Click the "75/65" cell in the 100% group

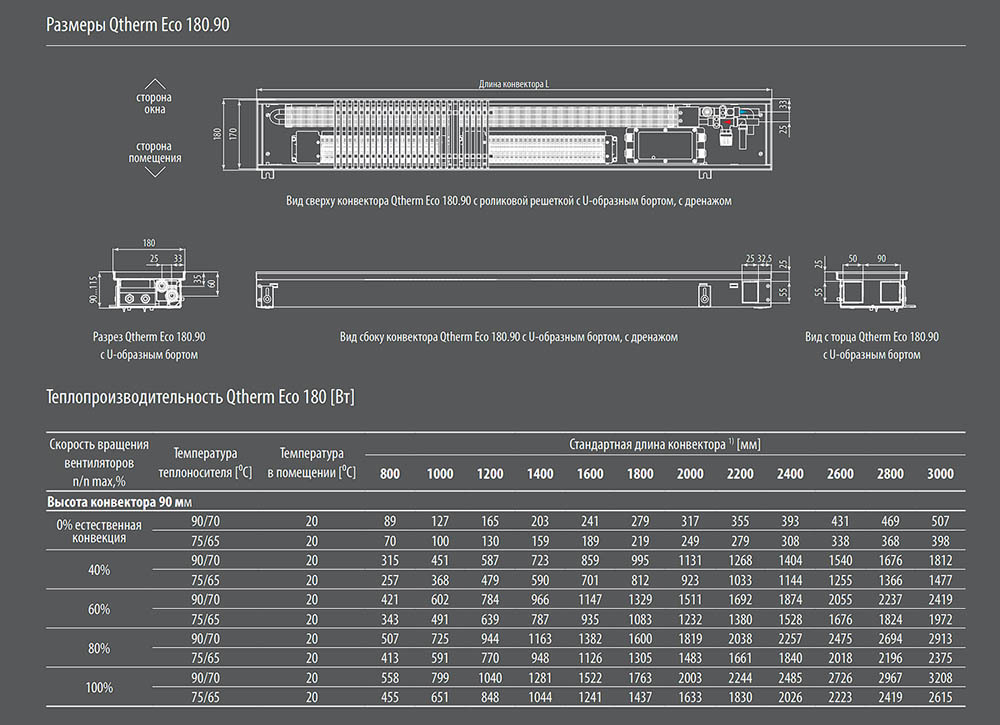(x=205, y=698)
